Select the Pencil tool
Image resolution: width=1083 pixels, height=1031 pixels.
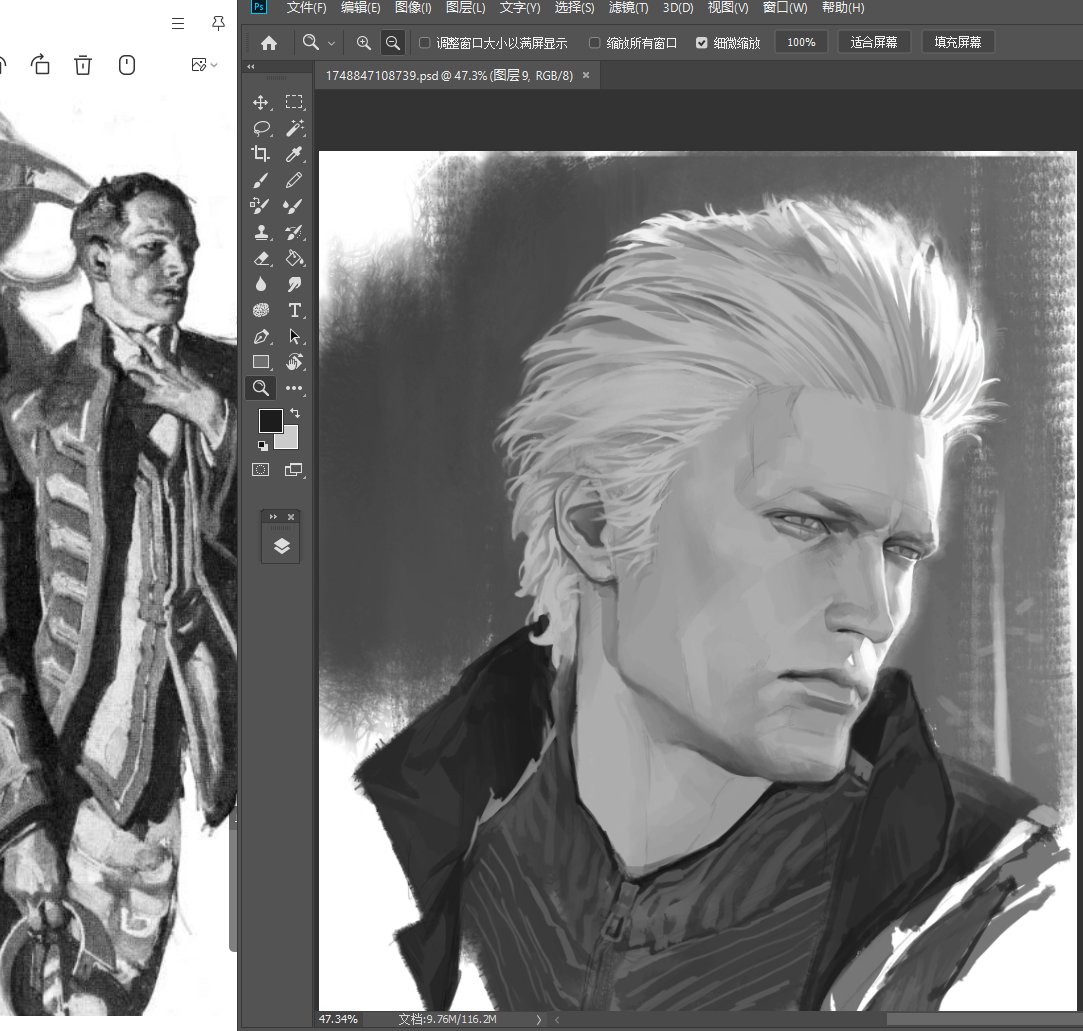[294, 180]
